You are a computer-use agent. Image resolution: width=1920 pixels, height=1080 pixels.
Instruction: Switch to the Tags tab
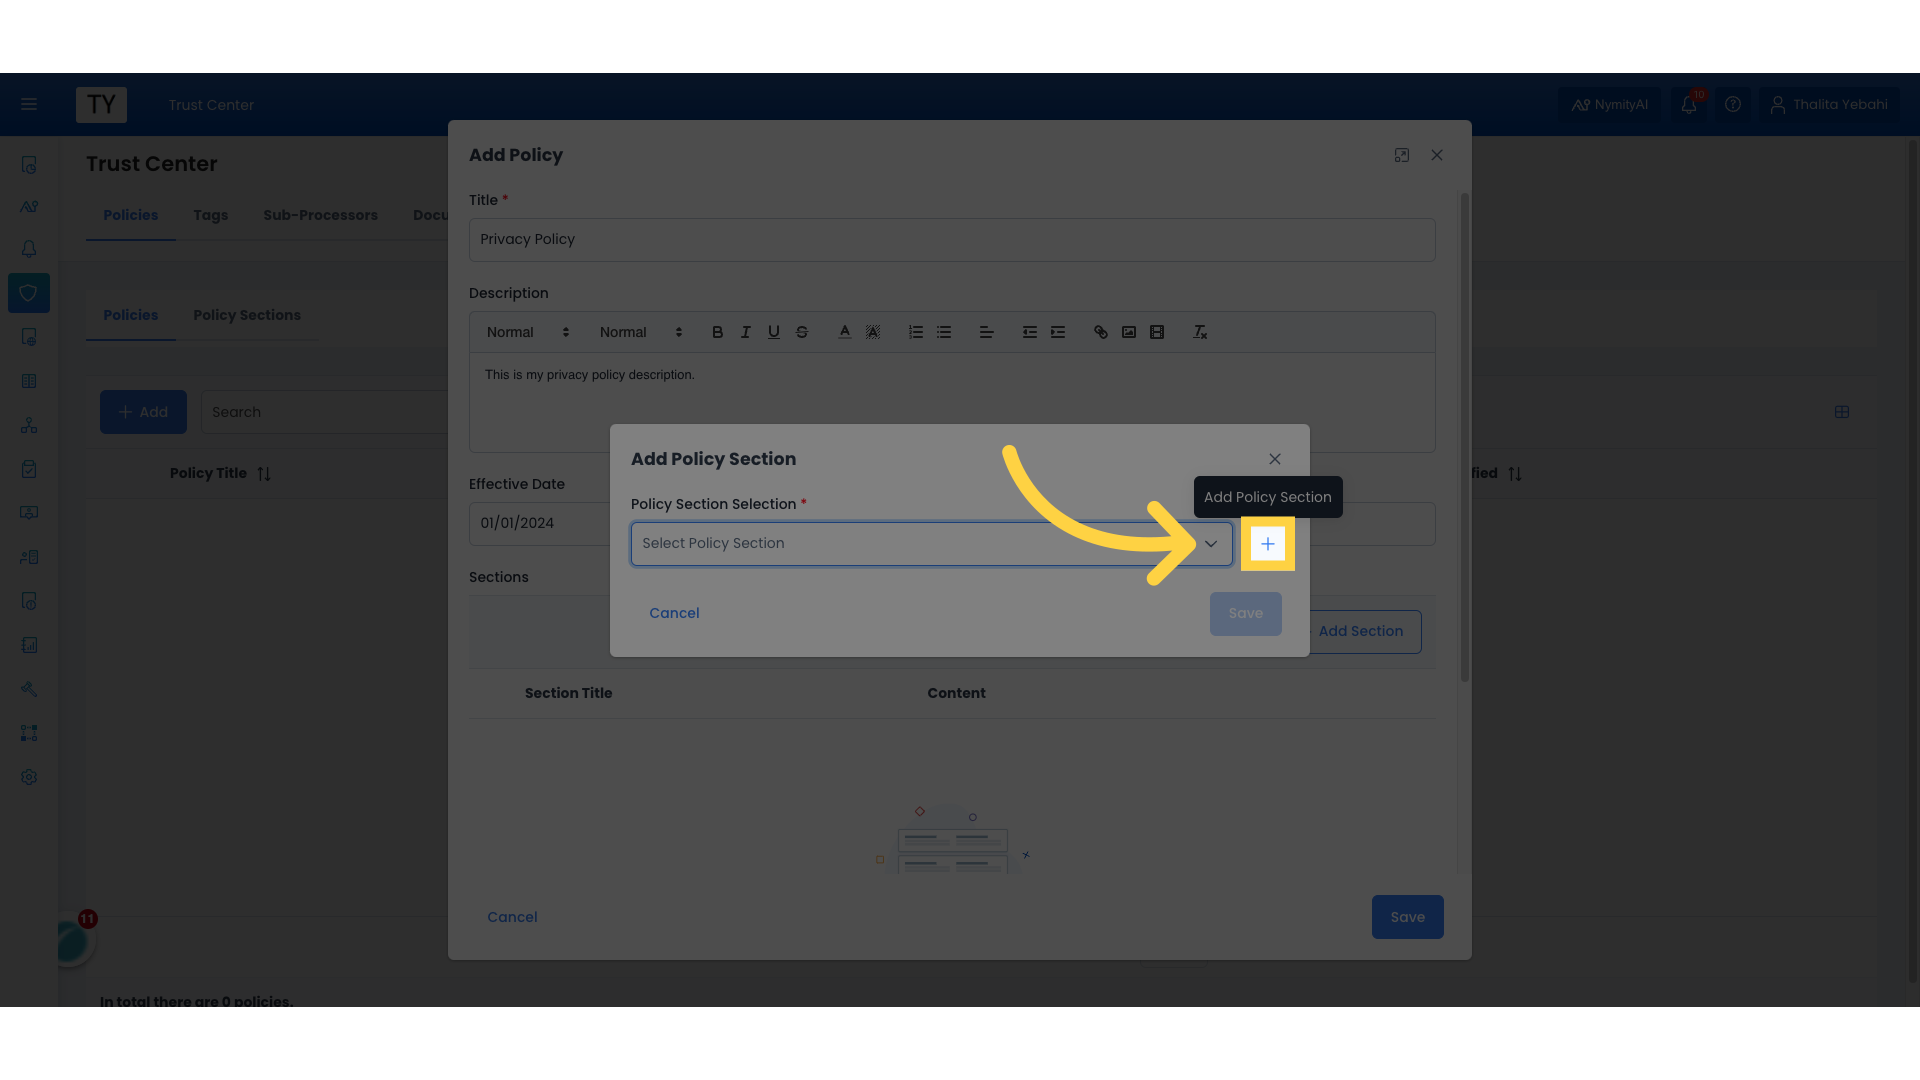pos(210,215)
